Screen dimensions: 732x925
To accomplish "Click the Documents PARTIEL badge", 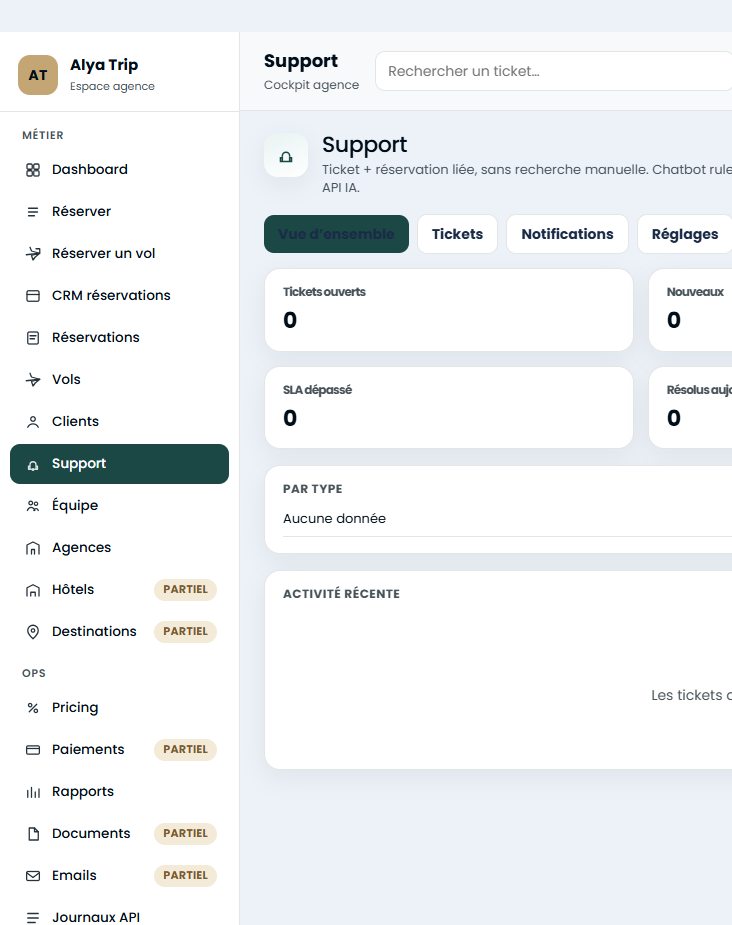I will 185,834.
